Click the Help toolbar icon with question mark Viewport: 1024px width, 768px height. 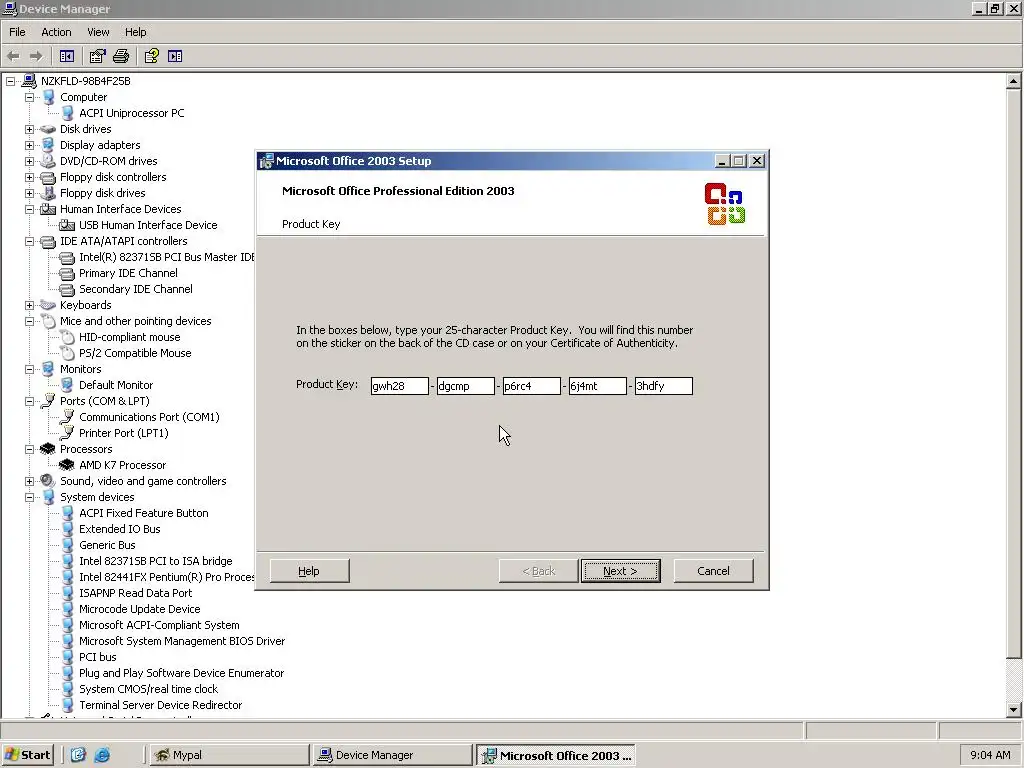[x=152, y=56]
